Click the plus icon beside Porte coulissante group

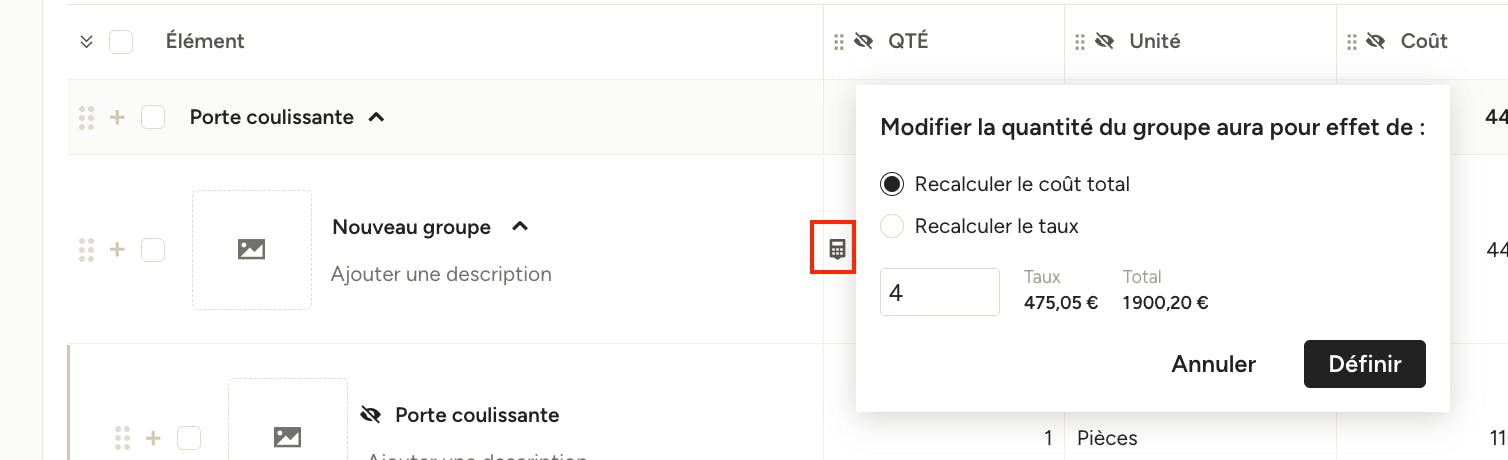(117, 117)
